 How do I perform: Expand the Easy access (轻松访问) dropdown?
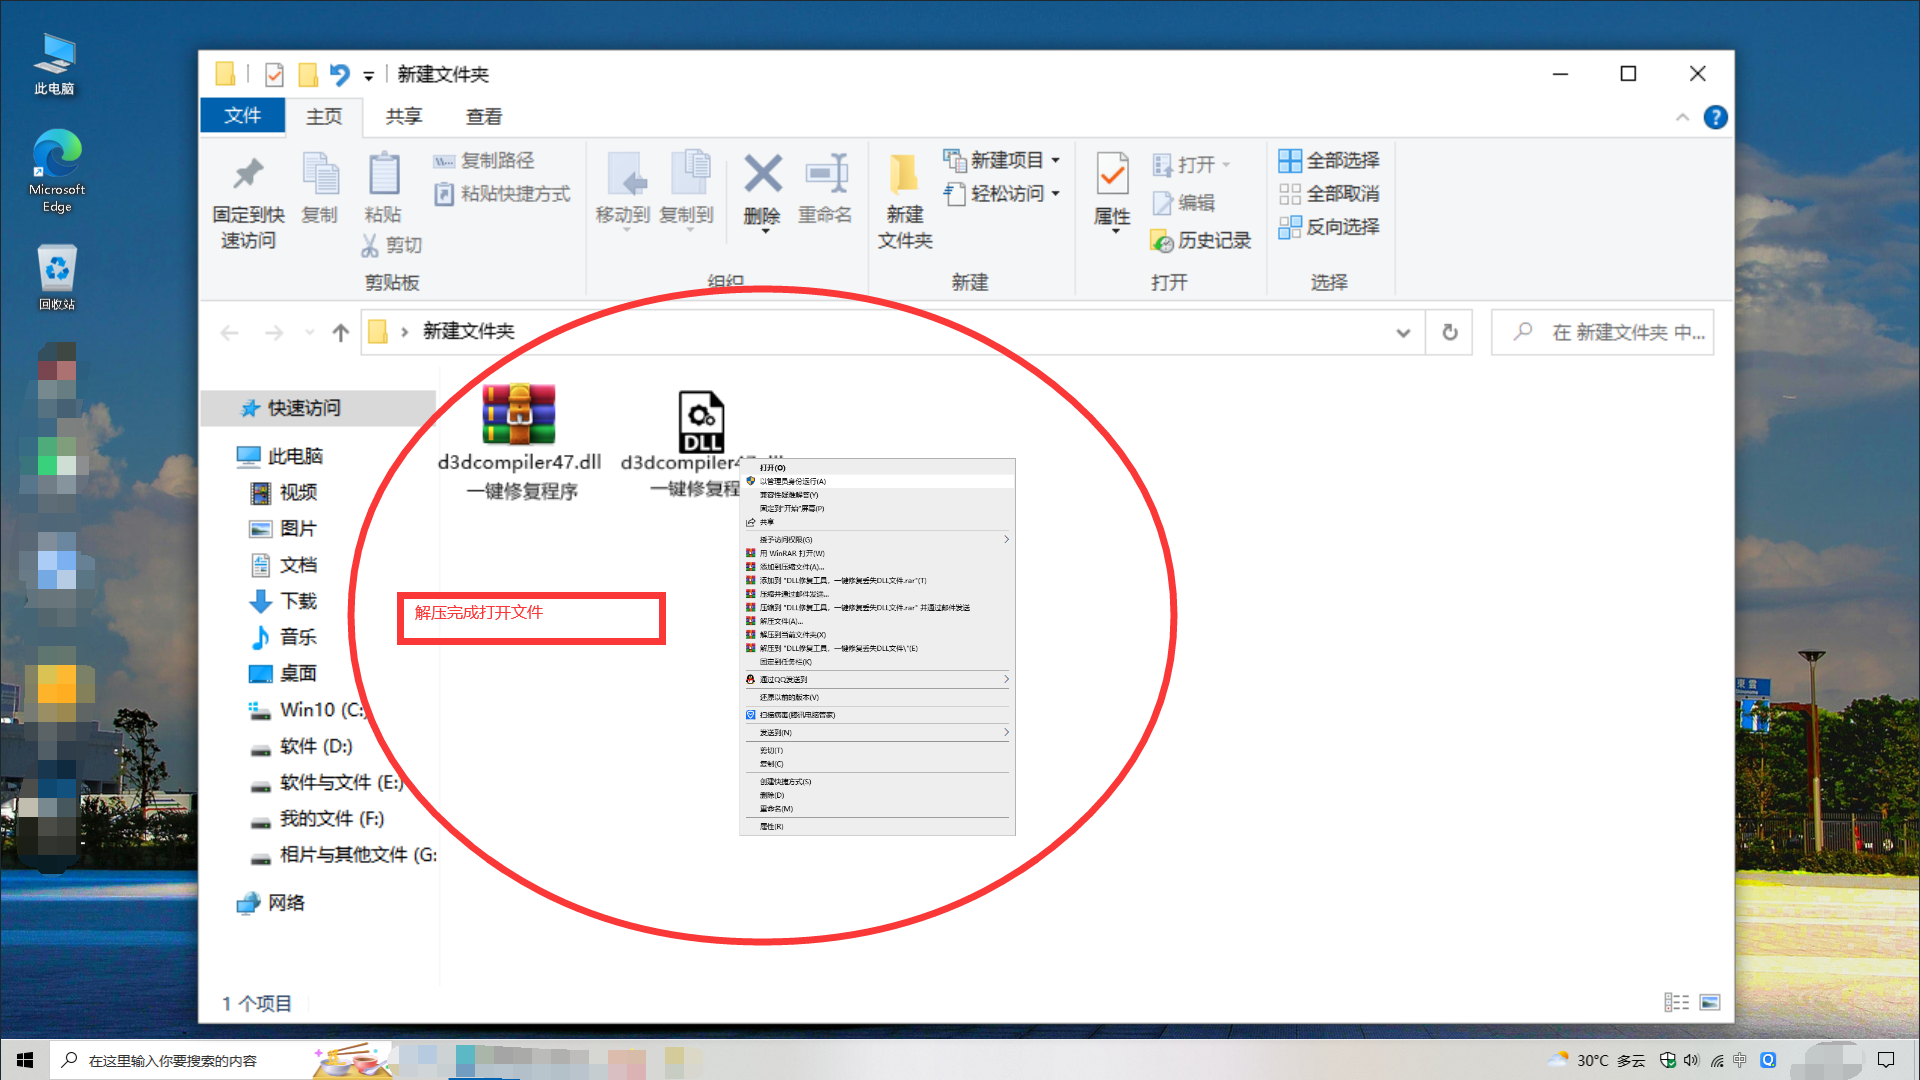[x=1055, y=193]
